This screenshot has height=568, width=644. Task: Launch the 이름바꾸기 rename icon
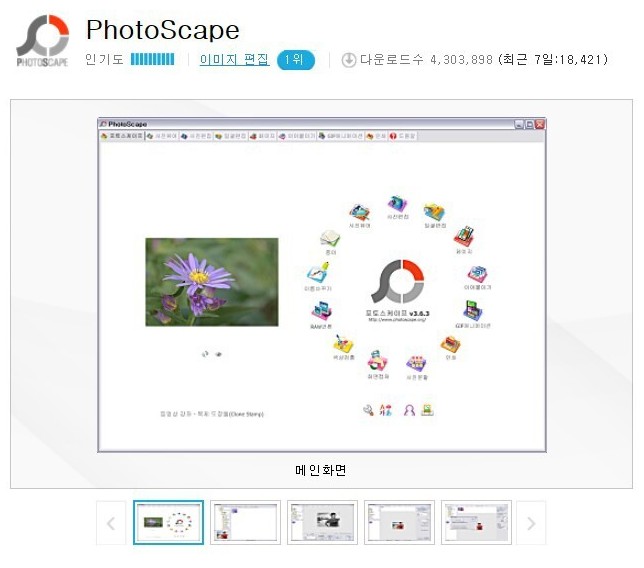tap(317, 273)
